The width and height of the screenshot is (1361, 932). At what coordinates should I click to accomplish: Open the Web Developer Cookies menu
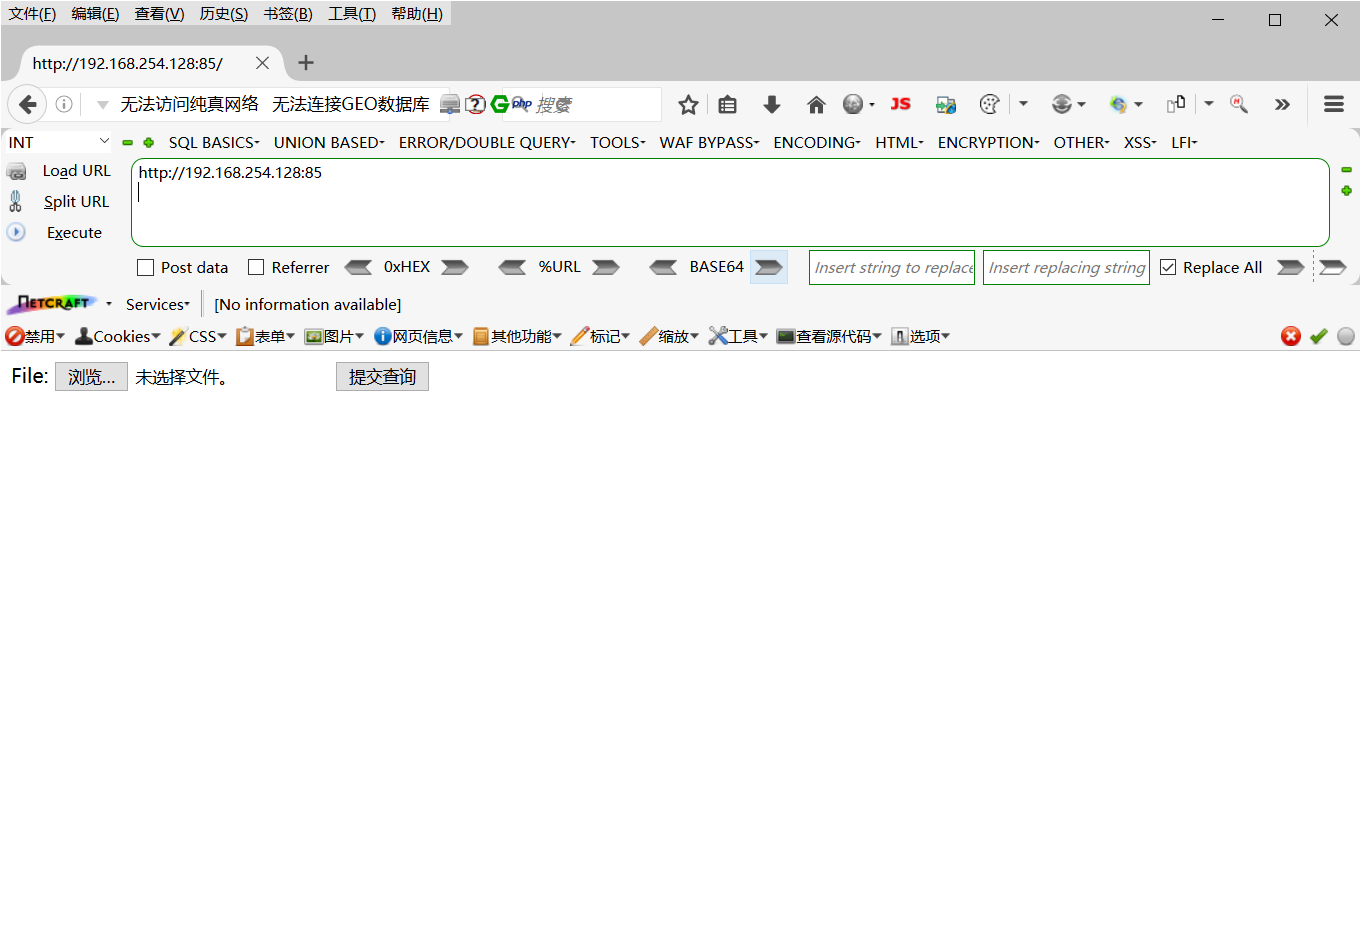pos(116,336)
